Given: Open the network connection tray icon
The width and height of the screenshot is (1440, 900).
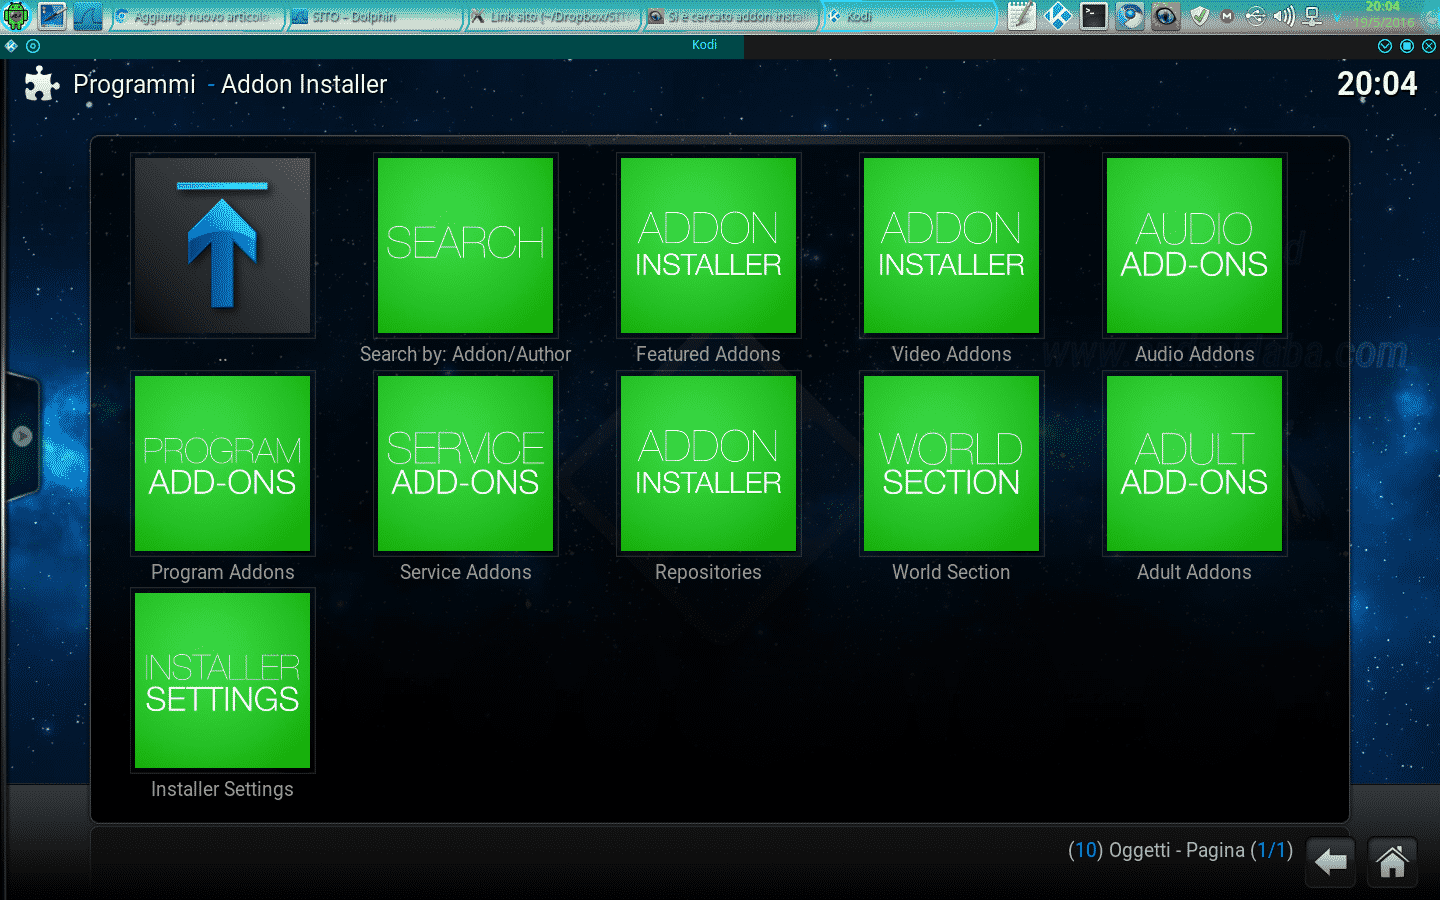Looking at the screenshot, I should (x=1313, y=16).
